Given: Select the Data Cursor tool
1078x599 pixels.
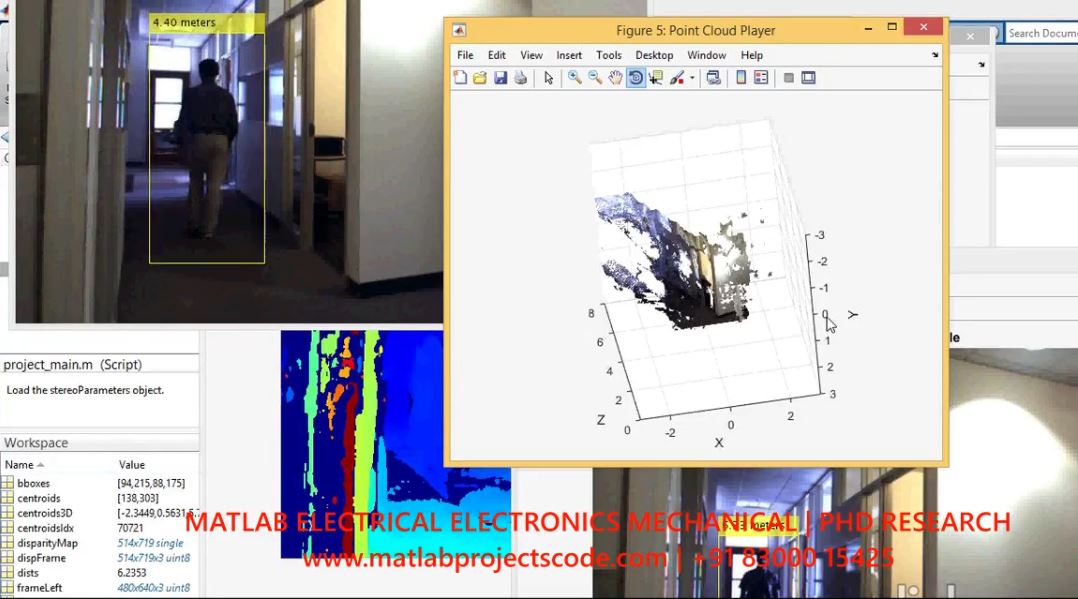Looking at the screenshot, I should click(656, 78).
